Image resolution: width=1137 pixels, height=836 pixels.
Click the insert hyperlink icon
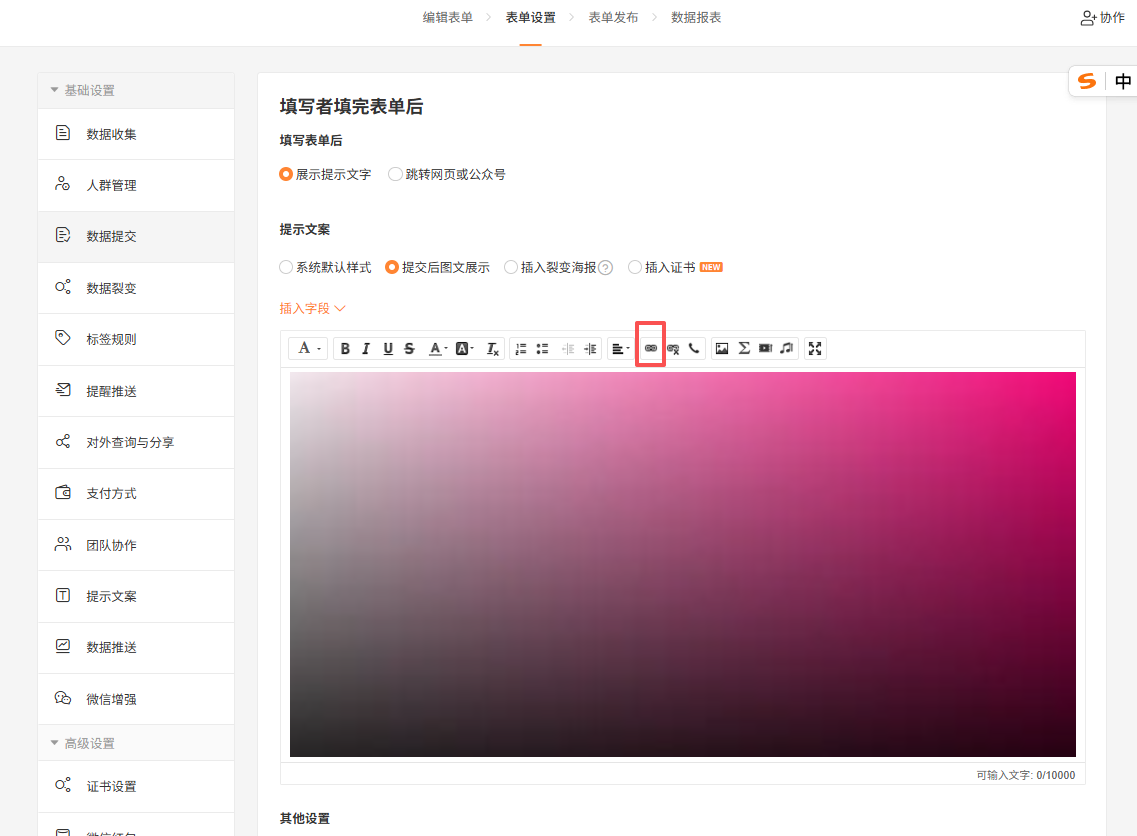(651, 348)
